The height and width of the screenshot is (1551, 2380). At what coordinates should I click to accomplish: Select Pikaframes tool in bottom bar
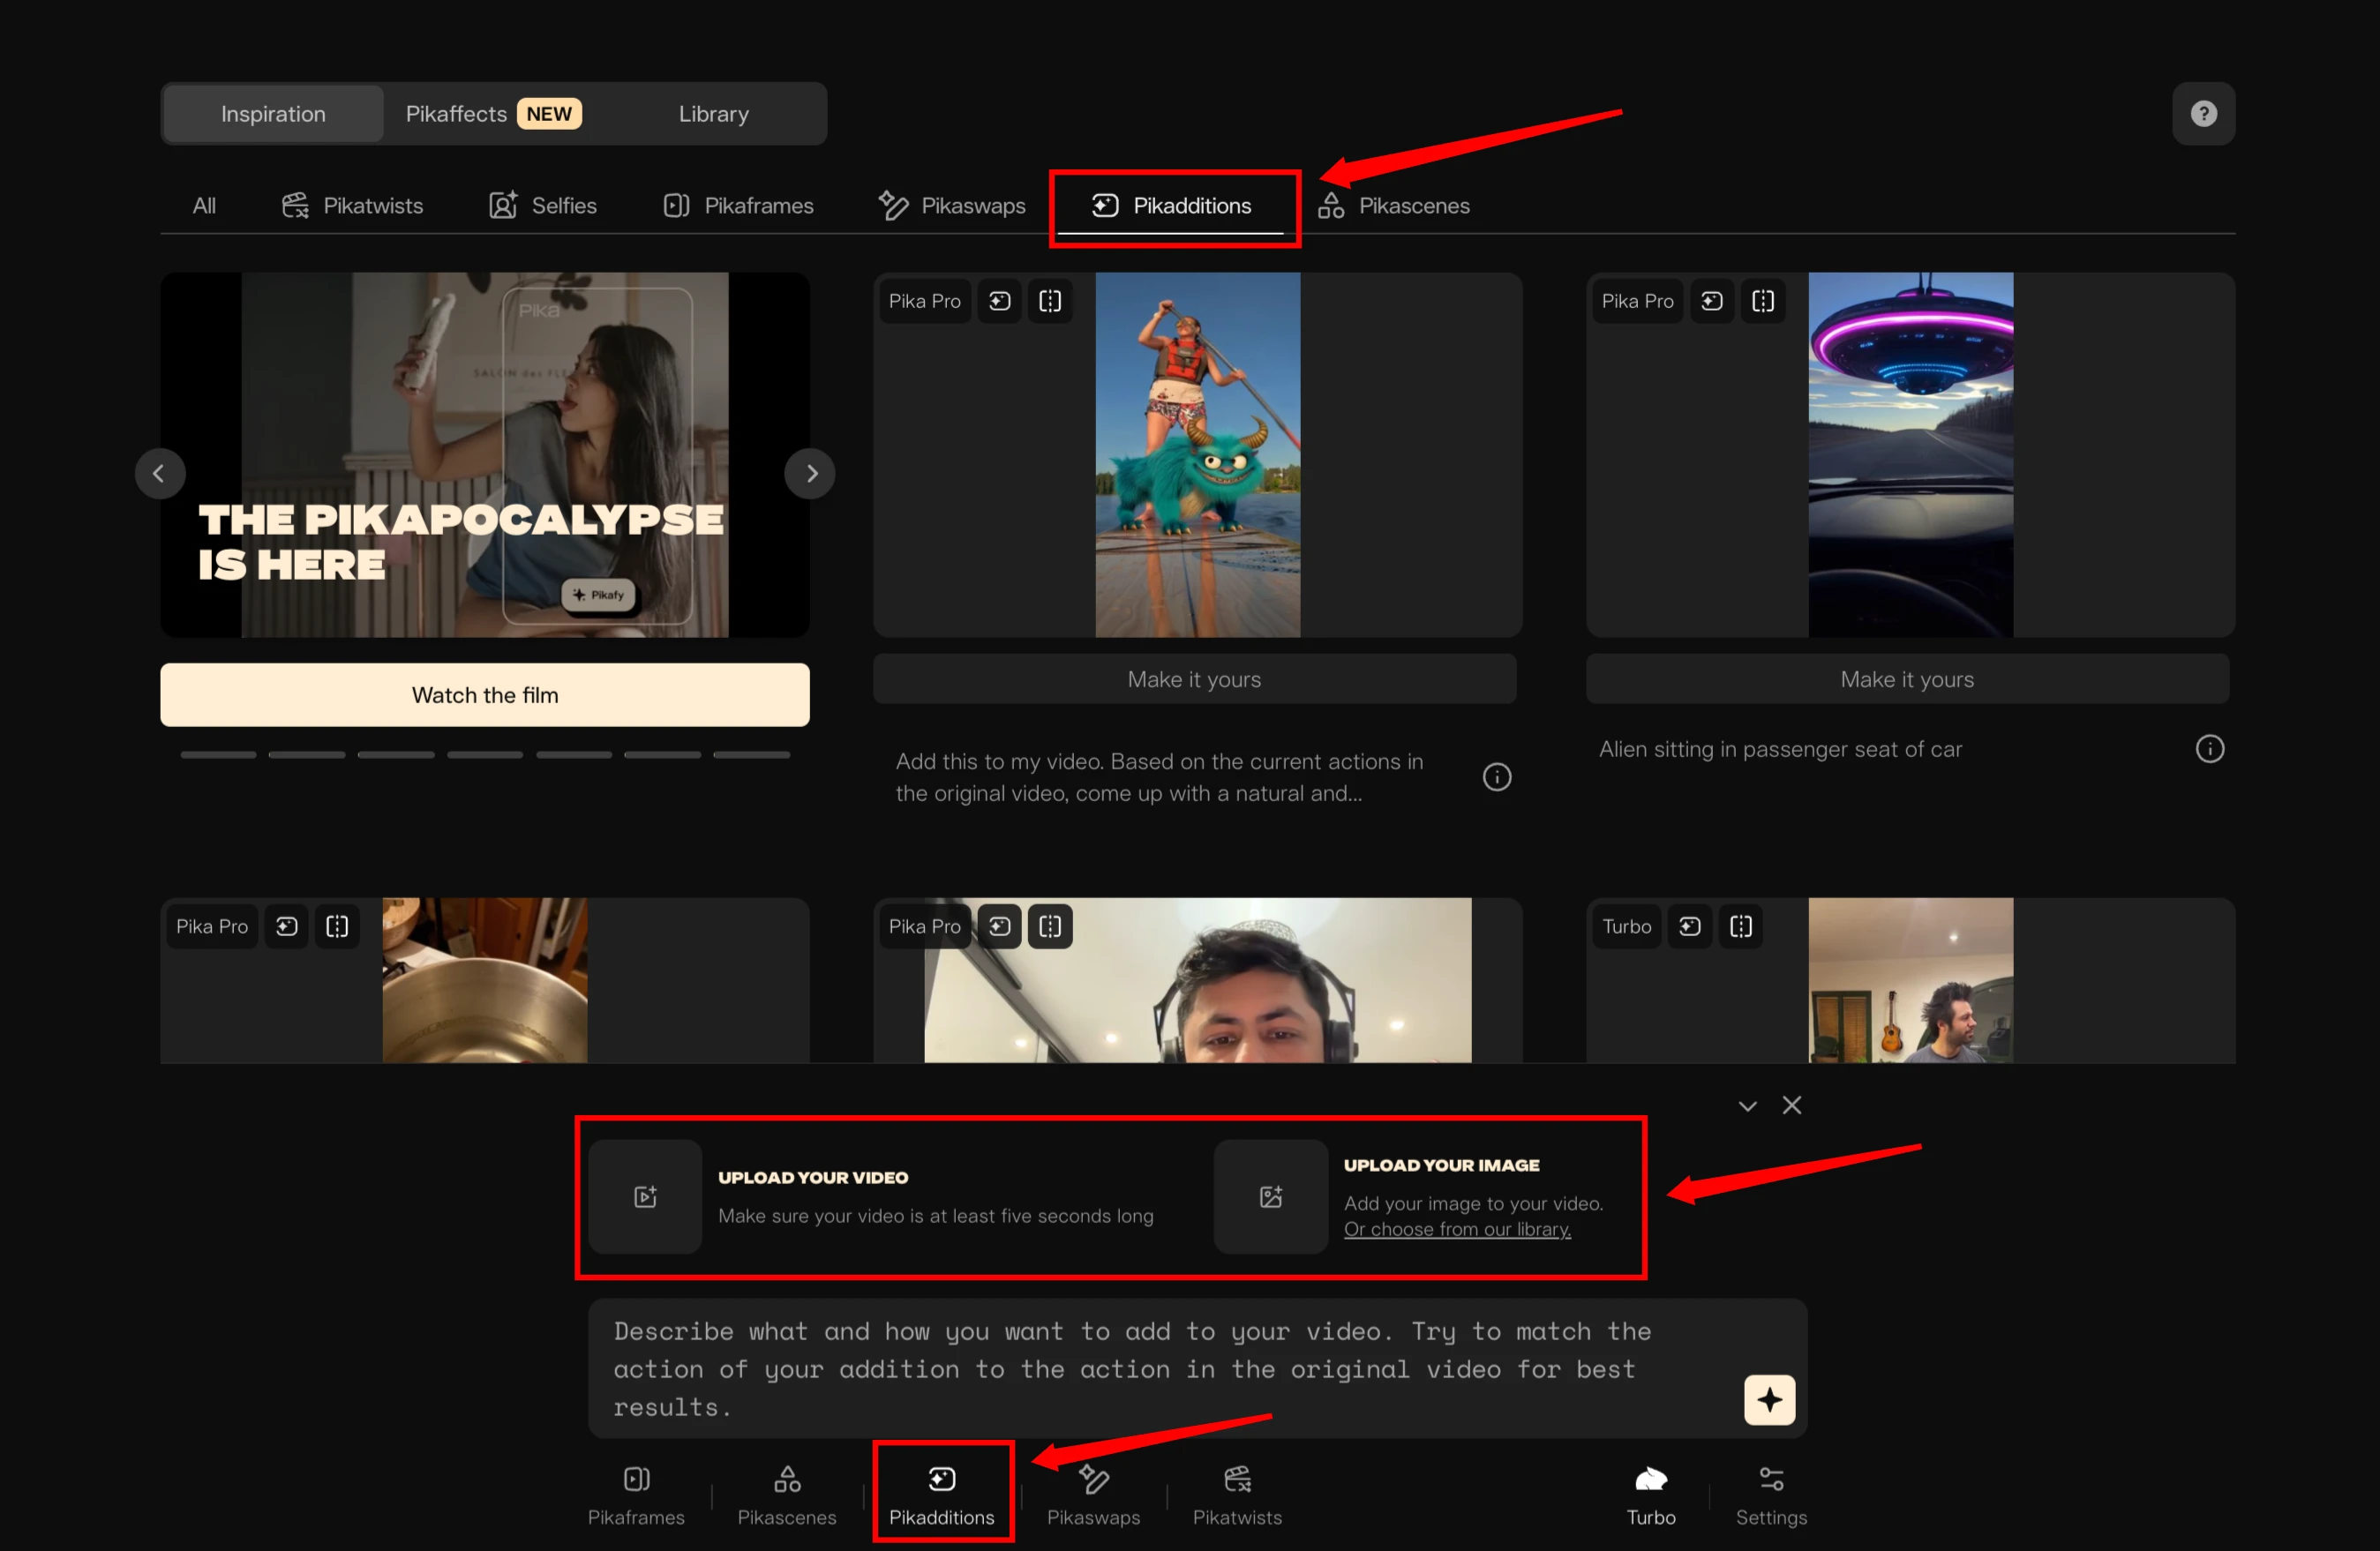[x=636, y=1496]
